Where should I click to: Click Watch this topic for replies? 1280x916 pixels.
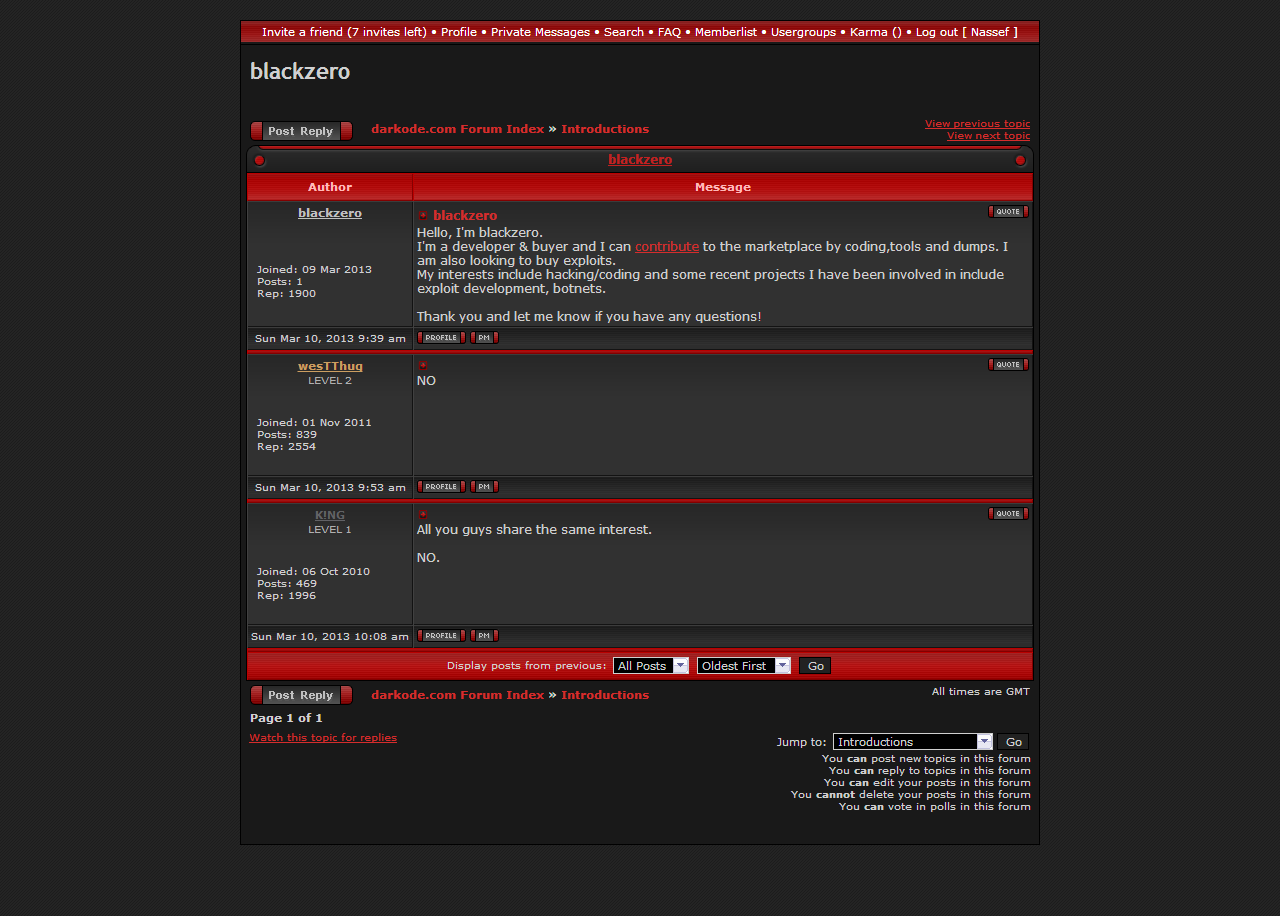(x=323, y=738)
